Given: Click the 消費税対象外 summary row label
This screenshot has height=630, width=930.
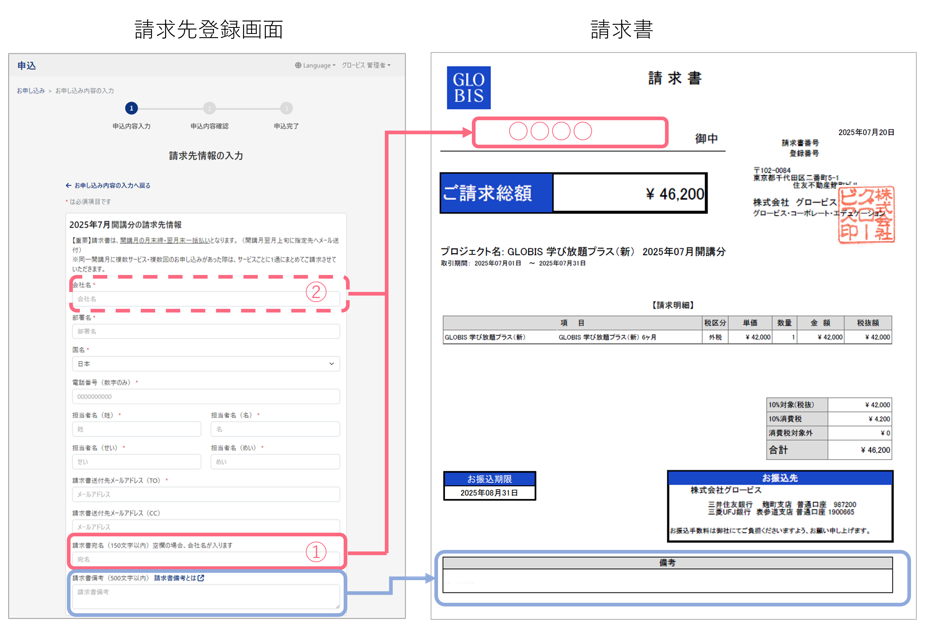Looking at the screenshot, I should click(797, 433).
